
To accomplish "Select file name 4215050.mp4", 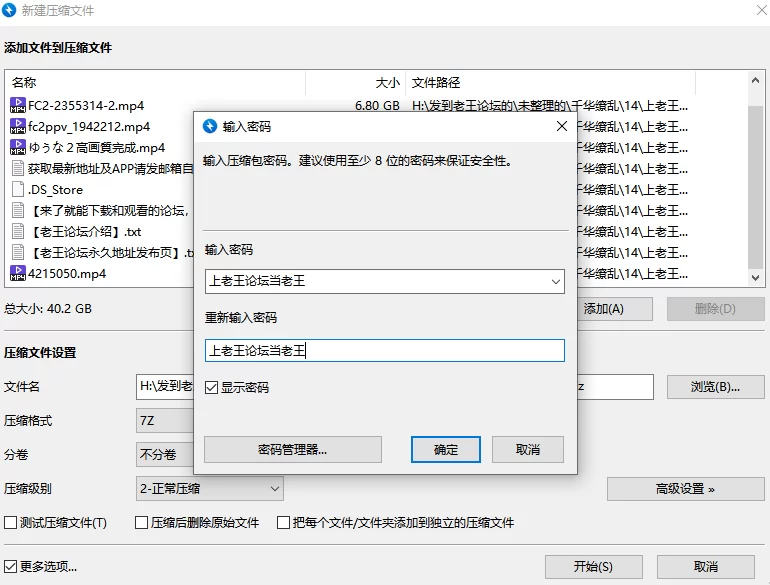I will (x=67, y=274).
